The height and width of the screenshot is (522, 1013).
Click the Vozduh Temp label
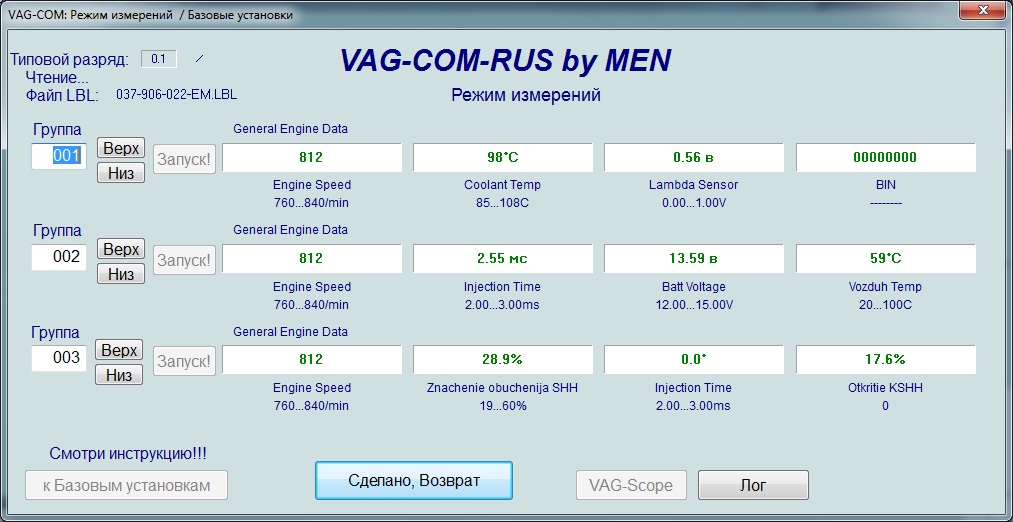(x=885, y=286)
